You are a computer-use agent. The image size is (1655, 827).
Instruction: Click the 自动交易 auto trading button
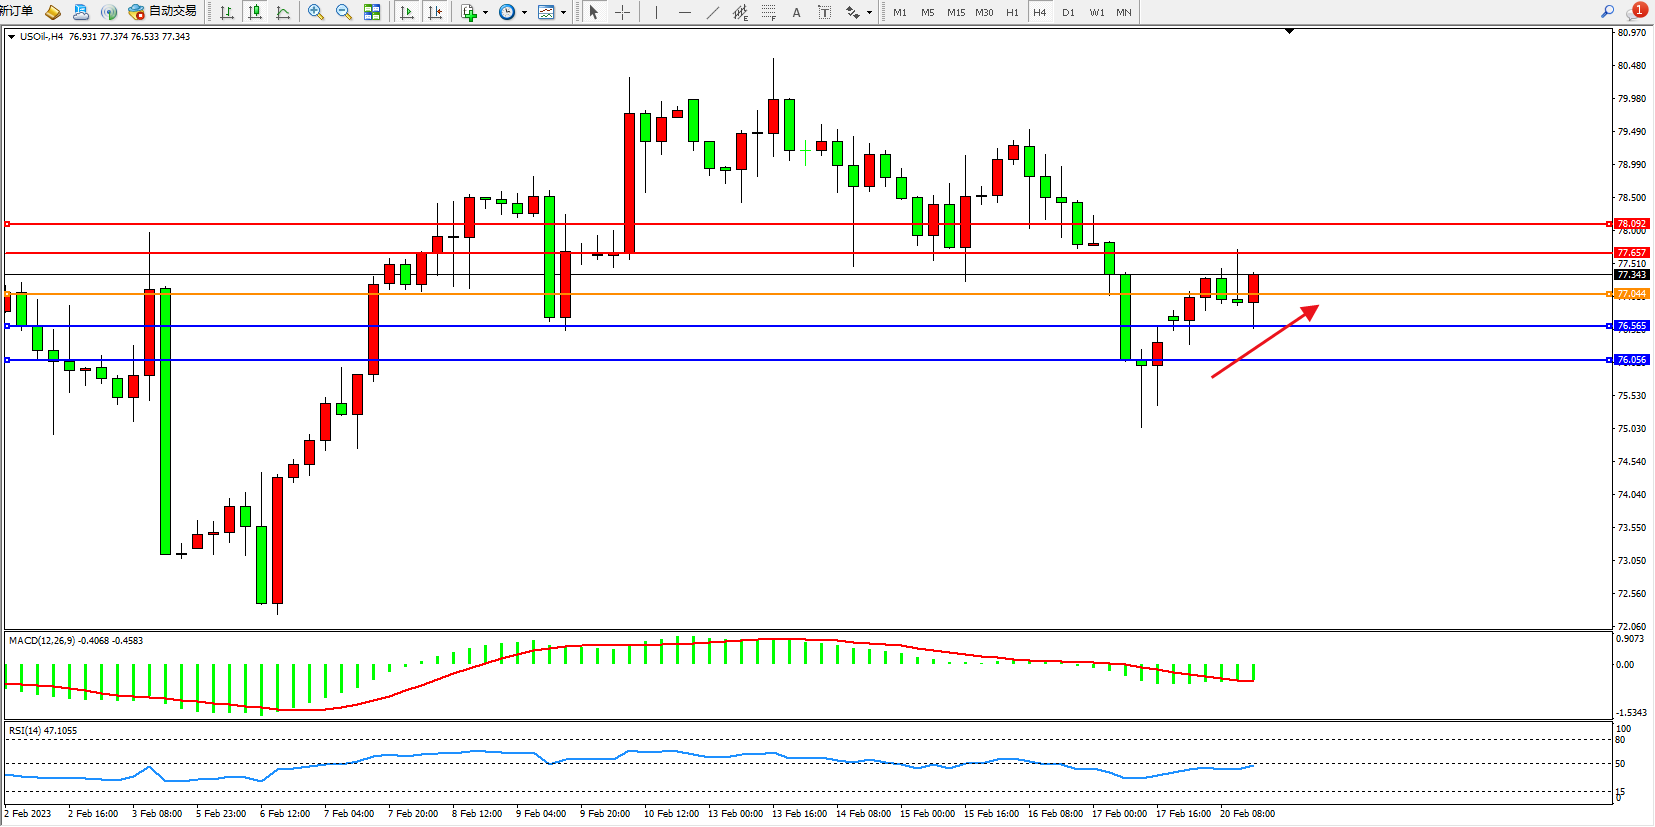(163, 12)
